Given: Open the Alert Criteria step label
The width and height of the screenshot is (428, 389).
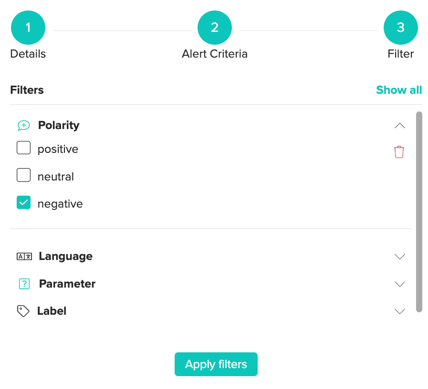Looking at the screenshot, I should click(215, 54).
